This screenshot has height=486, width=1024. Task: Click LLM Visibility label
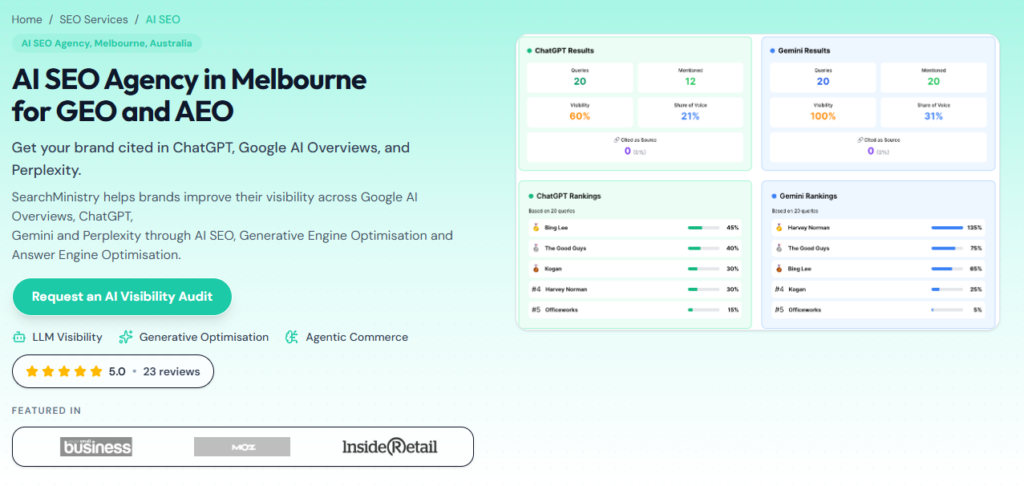click(67, 337)
